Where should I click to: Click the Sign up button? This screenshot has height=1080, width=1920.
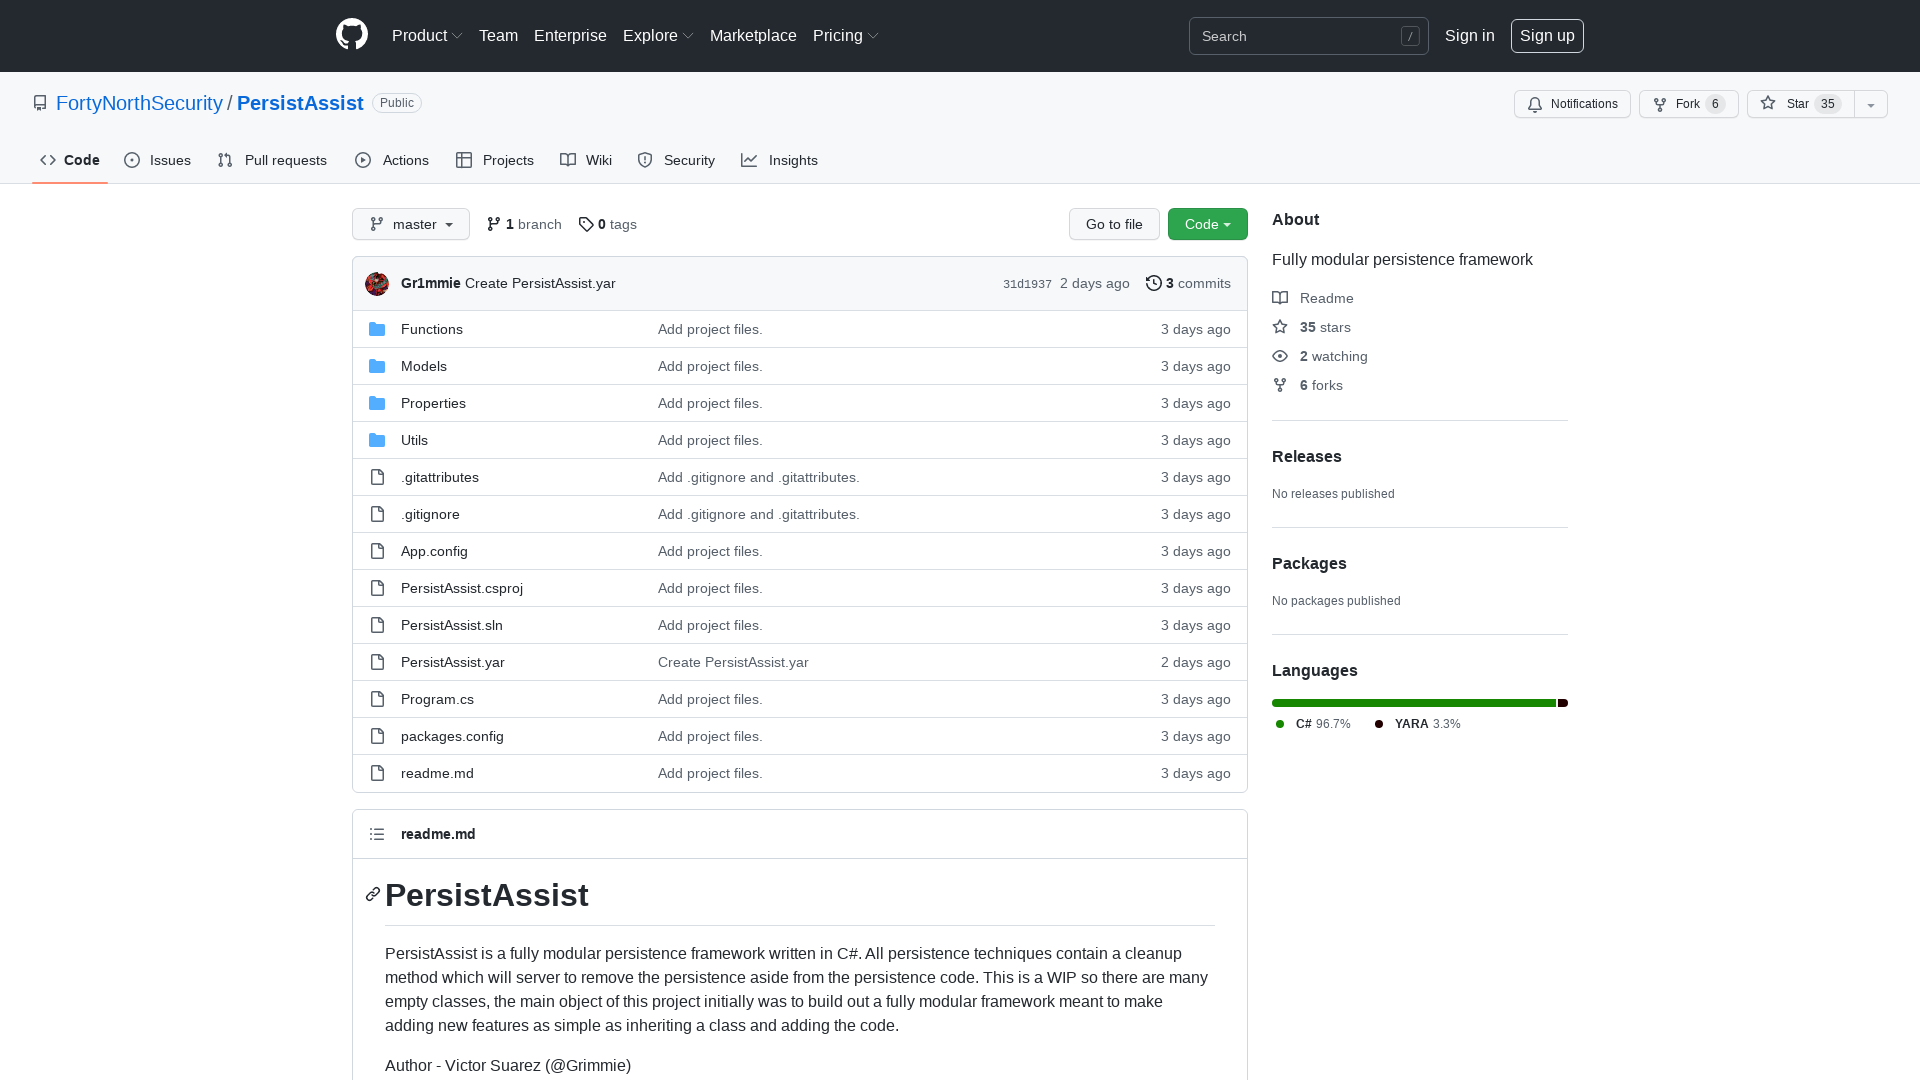pos(1547,35)
